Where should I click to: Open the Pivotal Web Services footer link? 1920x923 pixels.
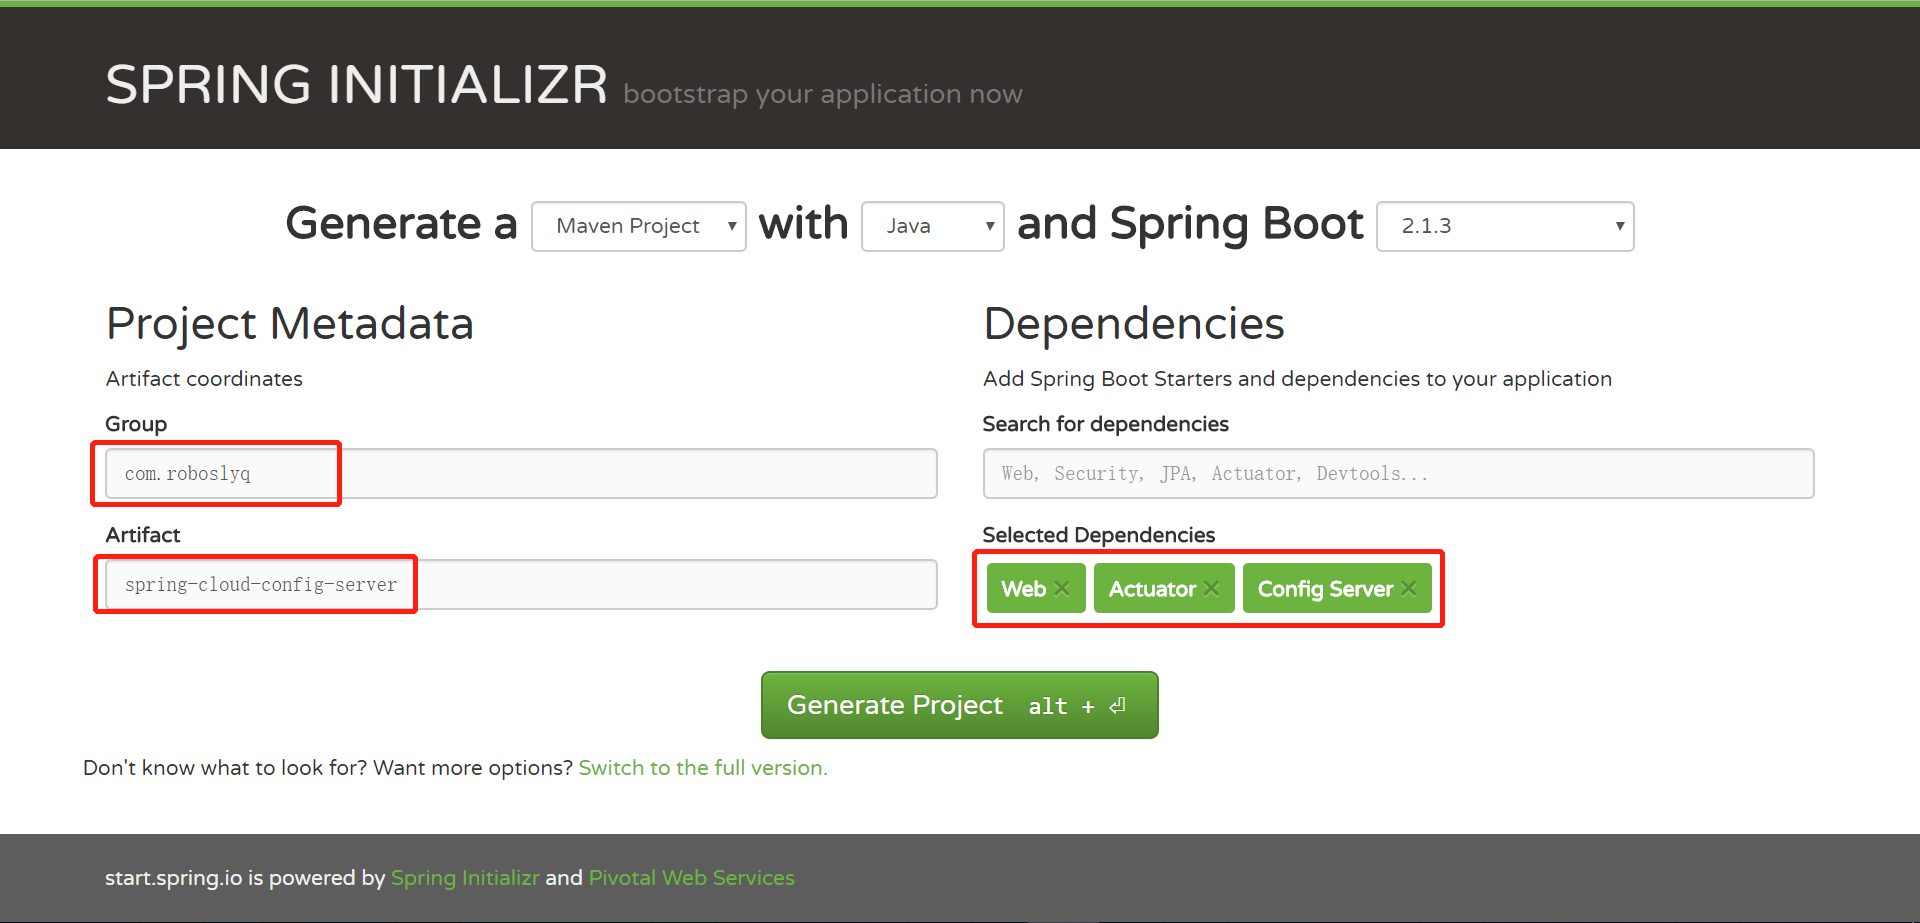pyautogui.click(x=692, y=878)
